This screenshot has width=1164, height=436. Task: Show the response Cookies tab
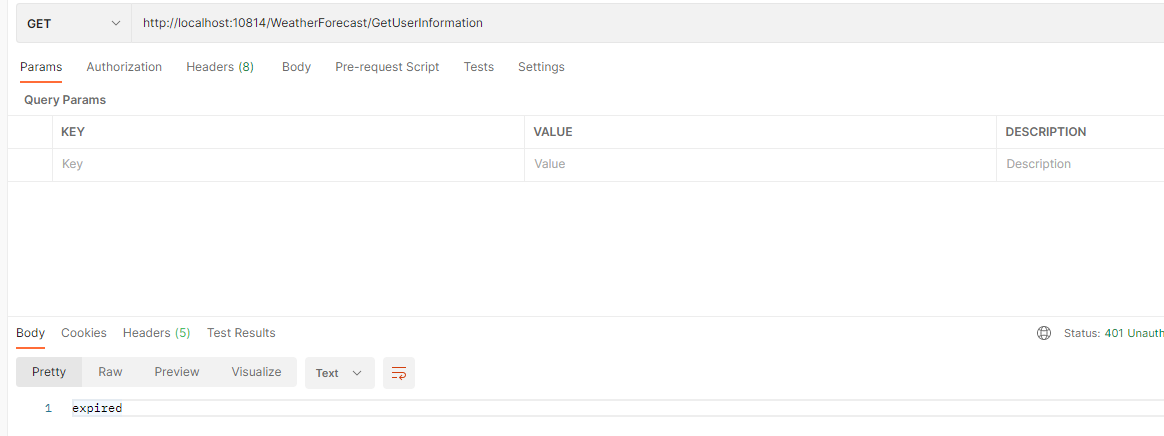coord(84,333)
